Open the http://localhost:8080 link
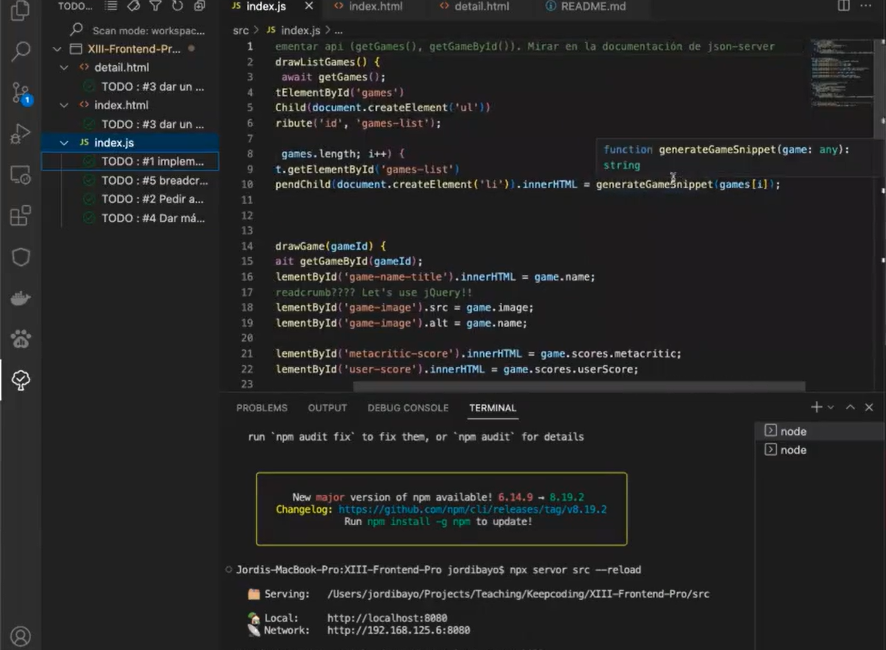Viewport: 886px width, 650px height. pyautogui.click(x=387, y=618)
